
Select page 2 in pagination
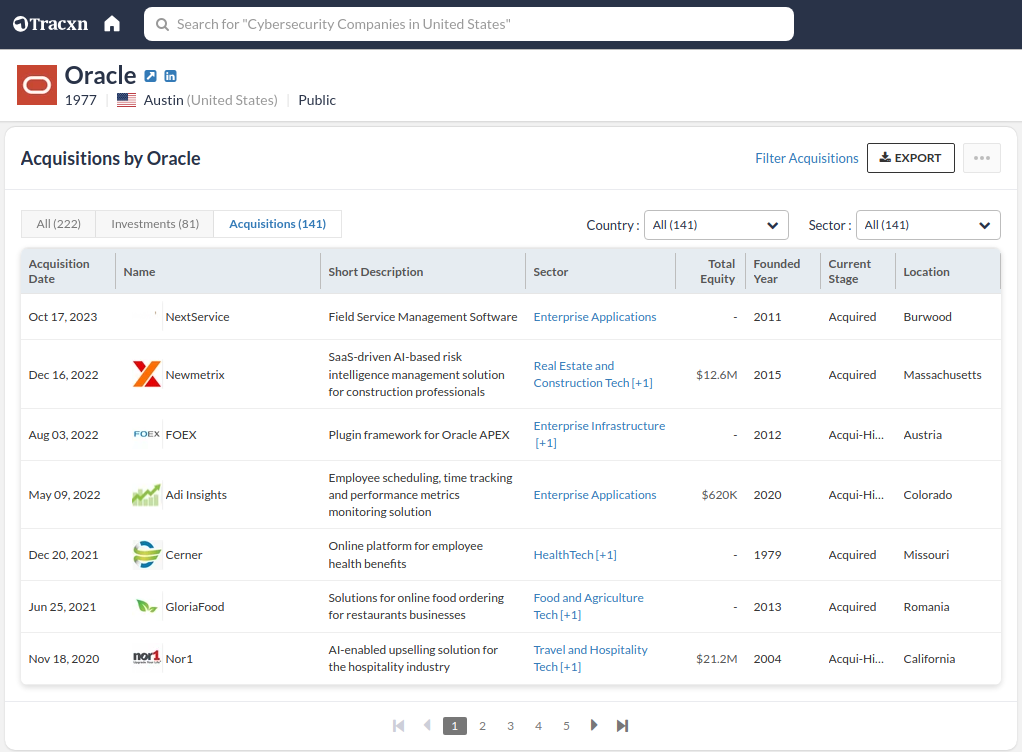tap(482, 725)
